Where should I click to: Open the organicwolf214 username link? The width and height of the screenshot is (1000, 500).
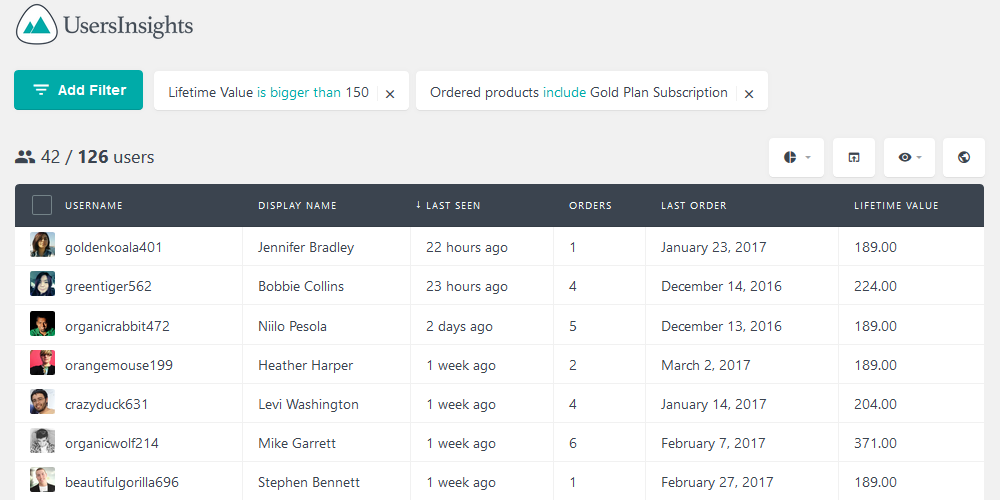pyautogui.click(x=112, y=443)
